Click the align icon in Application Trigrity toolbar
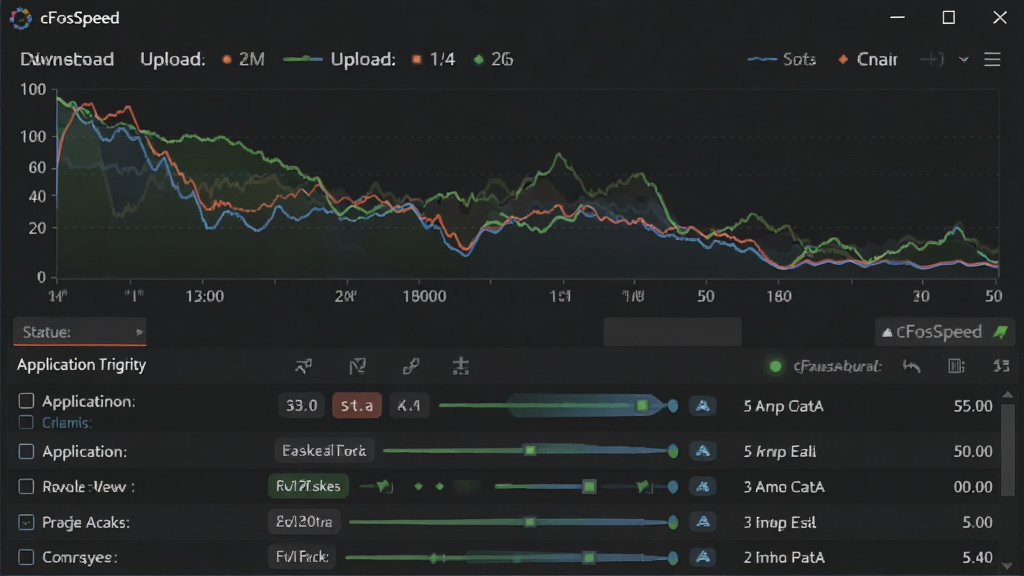This screenshot has height=576, width=1024. tap(461, 366)
